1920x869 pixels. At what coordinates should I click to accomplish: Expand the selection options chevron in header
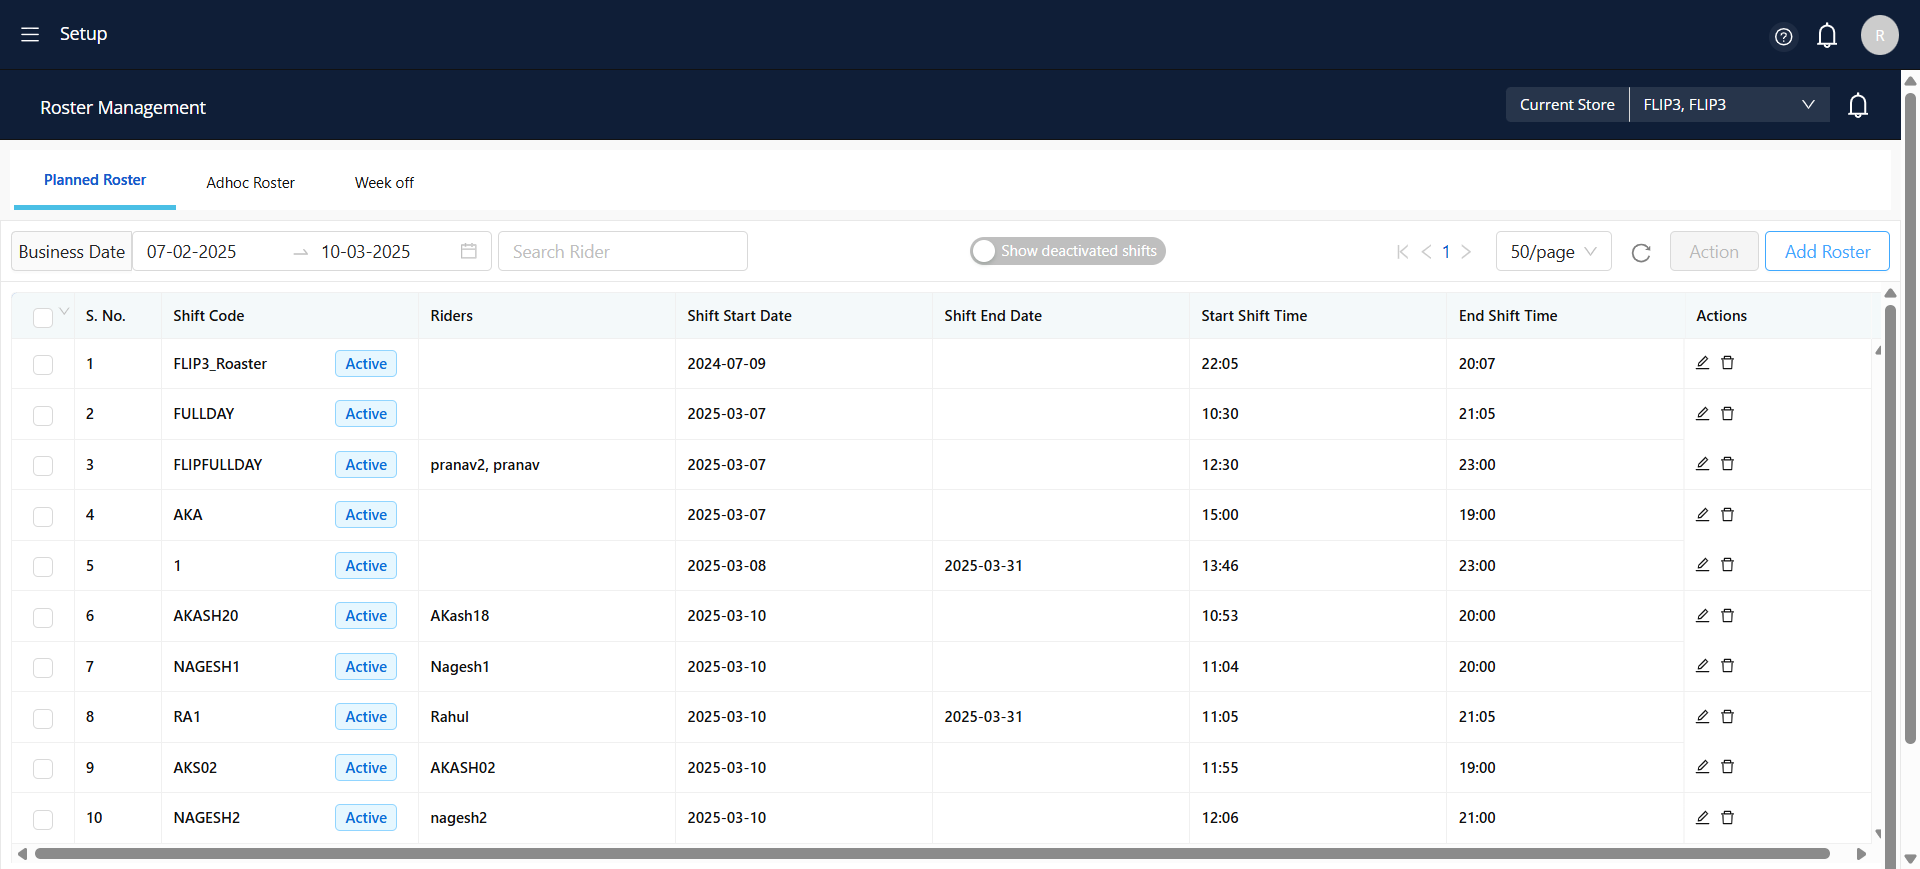click(x=64, y=311)
